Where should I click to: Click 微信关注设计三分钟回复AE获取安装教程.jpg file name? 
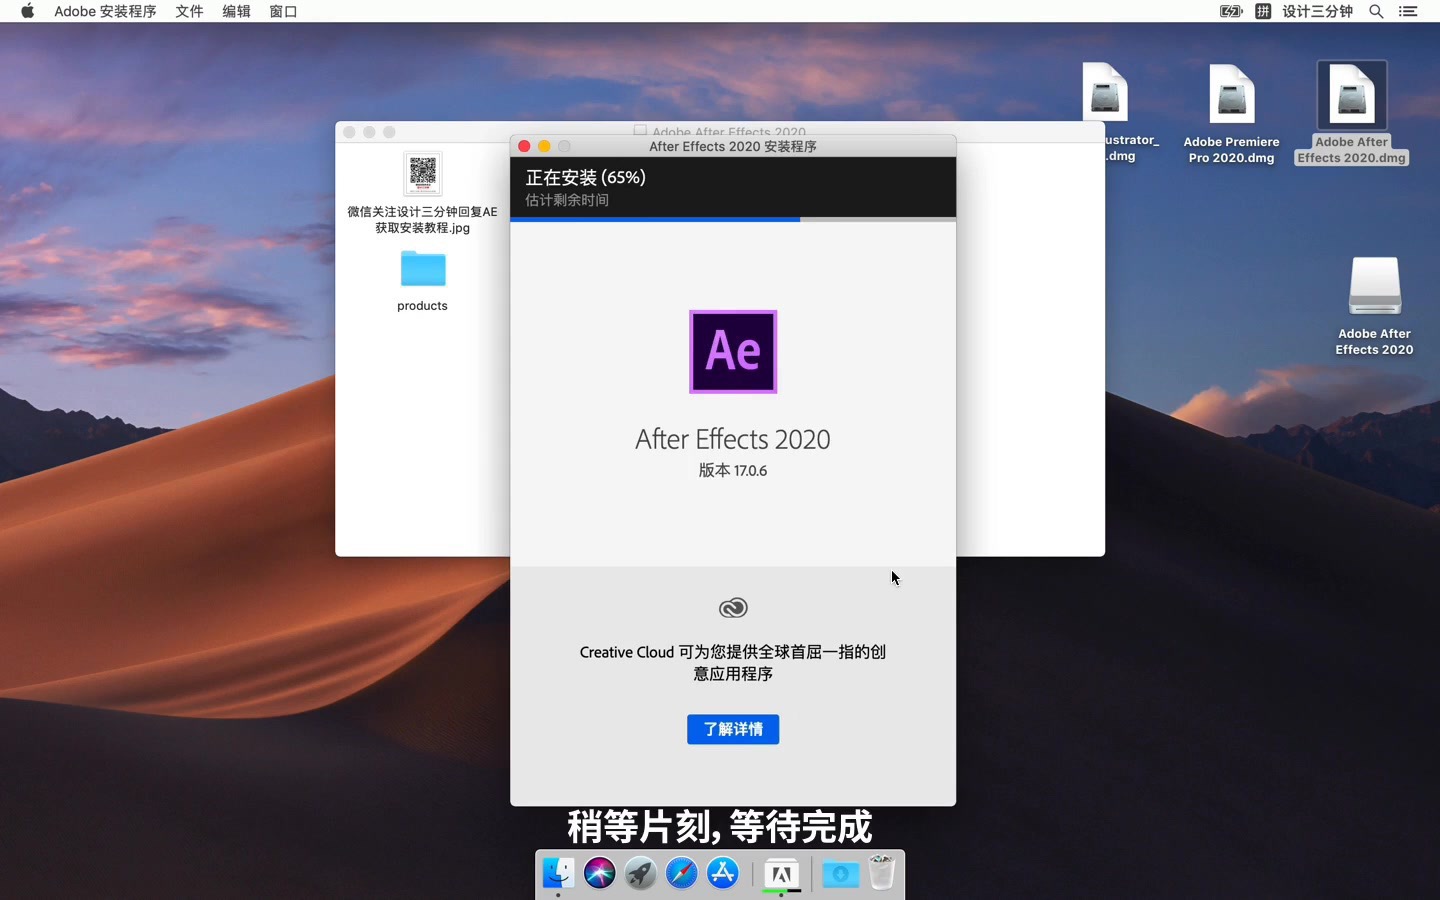pyautogui.click(x=422, y=219)
